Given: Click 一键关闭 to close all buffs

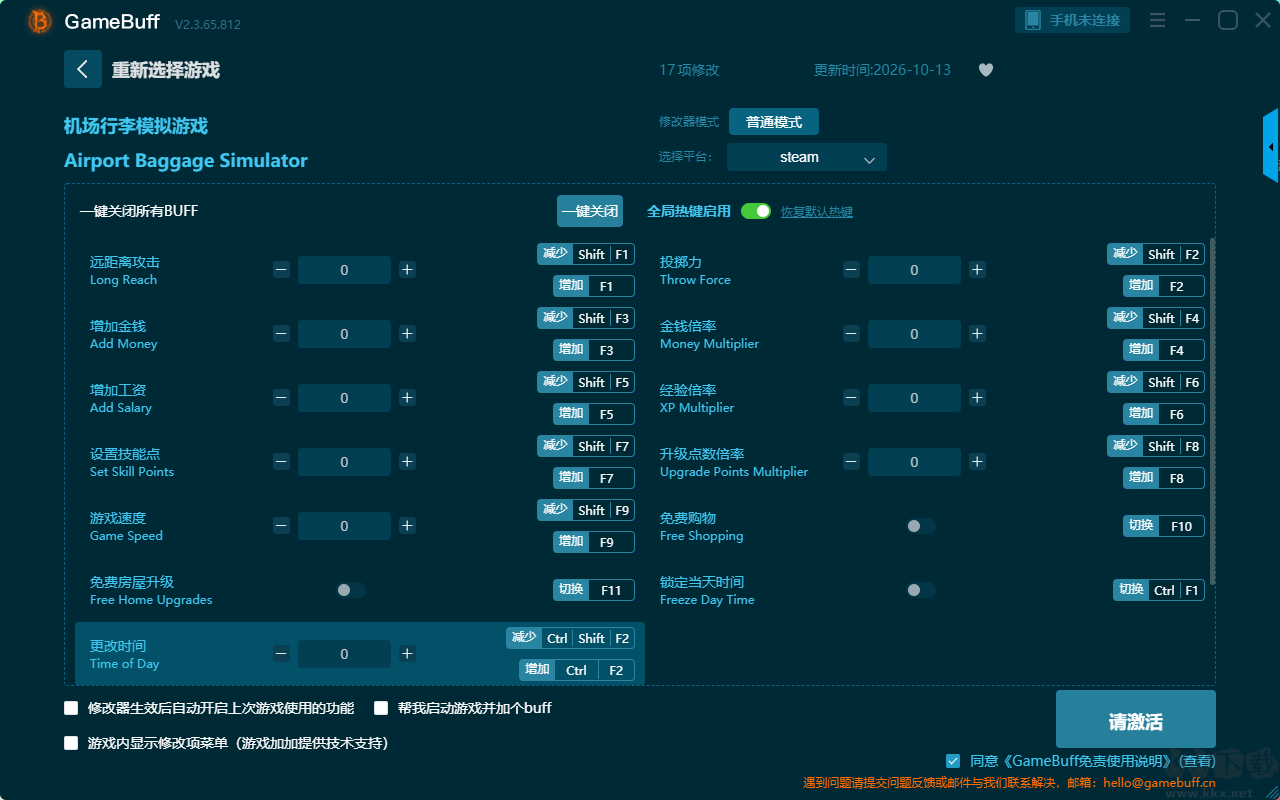Looking at the screenshot, I should point(590,211).
